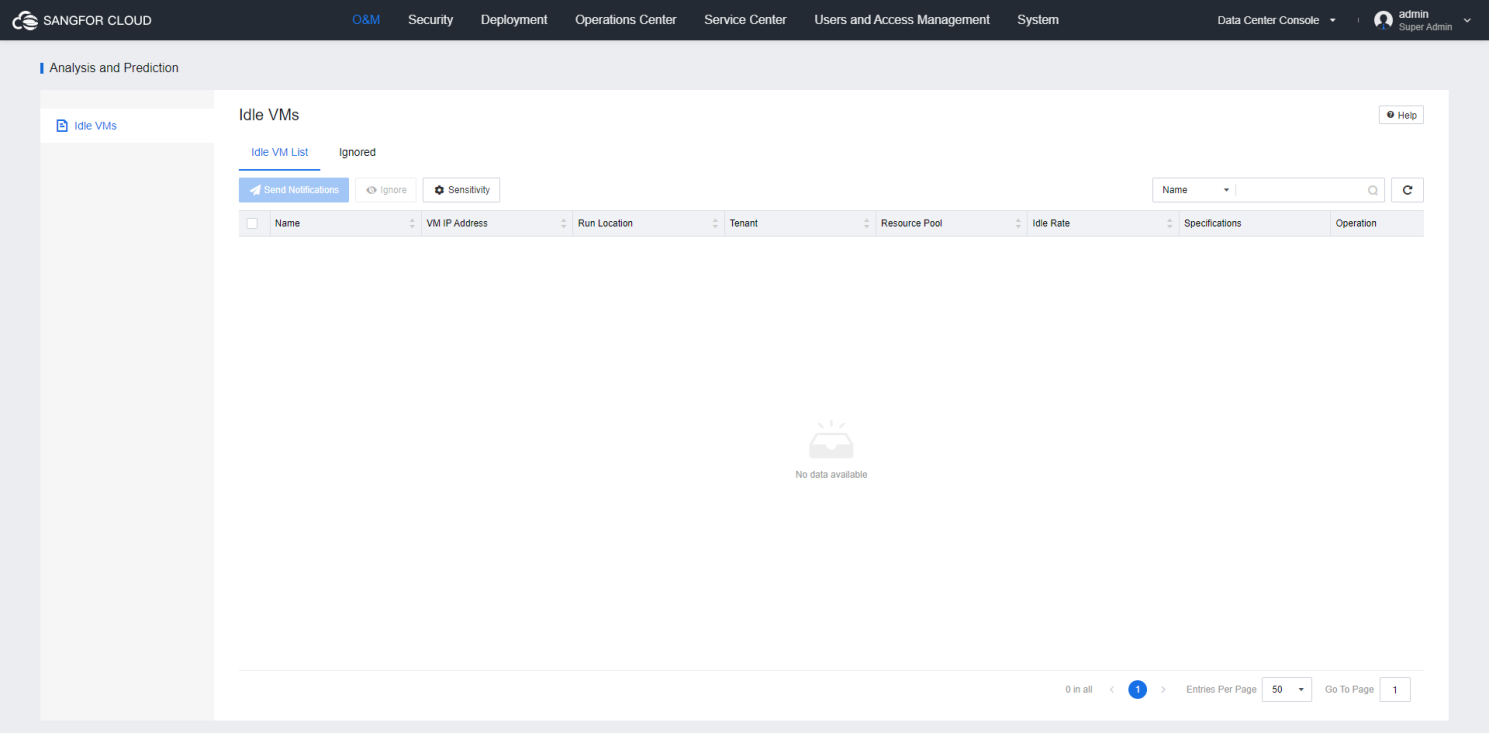Open the Data Center Console dropdown
This screenshot has height=733, width=1489.
pos(1277,20)
